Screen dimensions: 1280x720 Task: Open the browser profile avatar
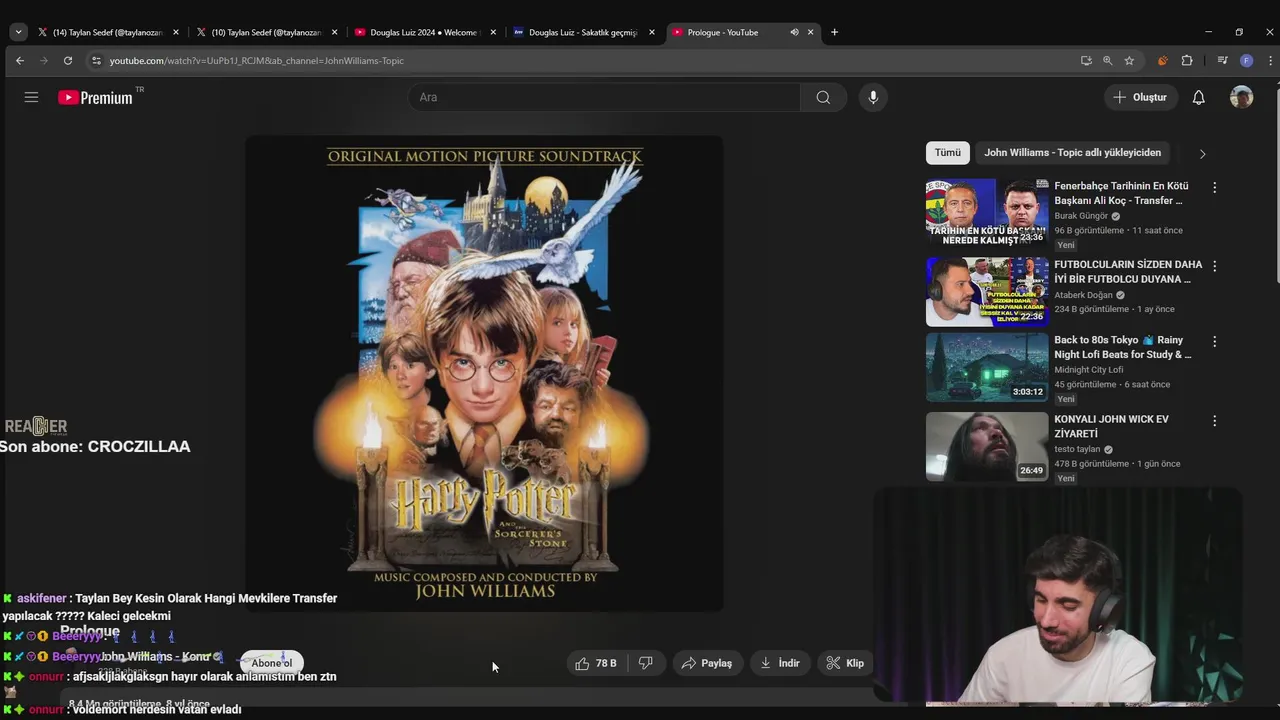click(1246, 61)
